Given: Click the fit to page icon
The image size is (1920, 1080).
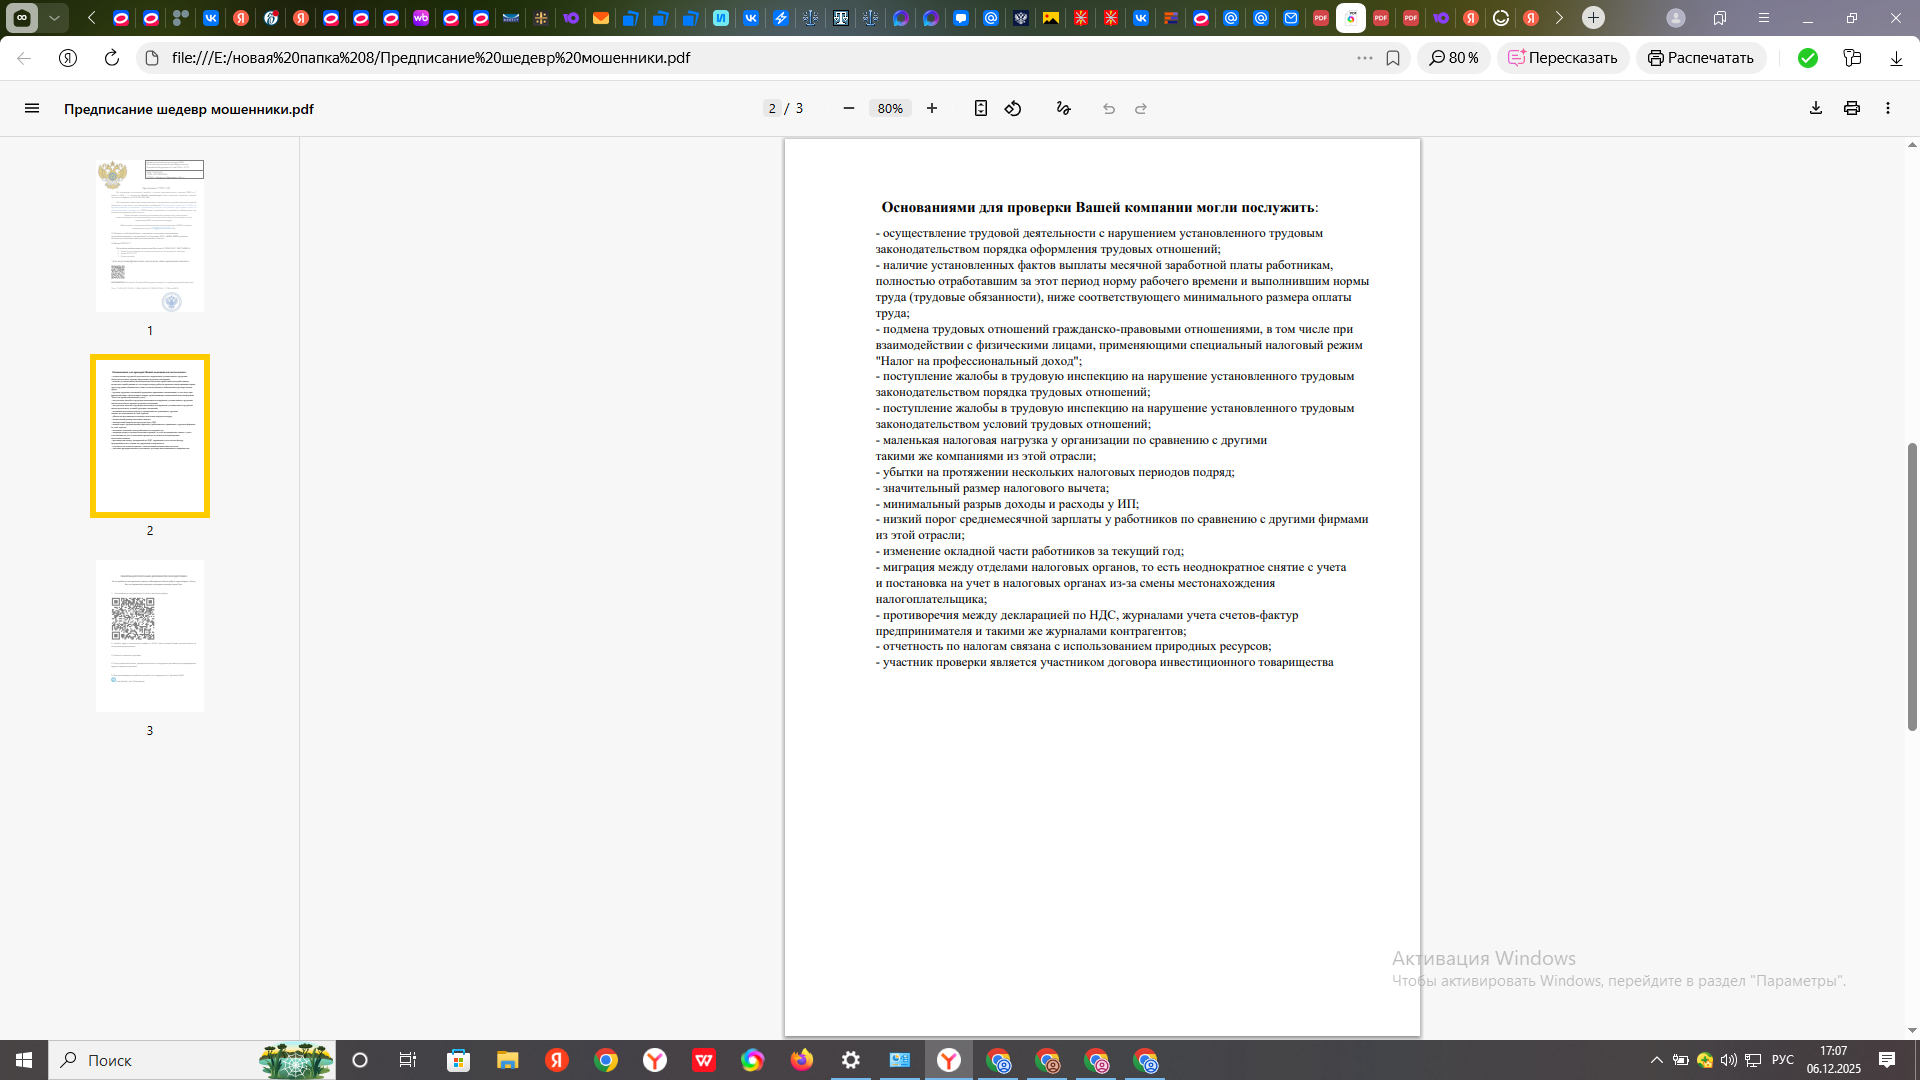Looking at the screenshot, I should [x=981, y=108].
